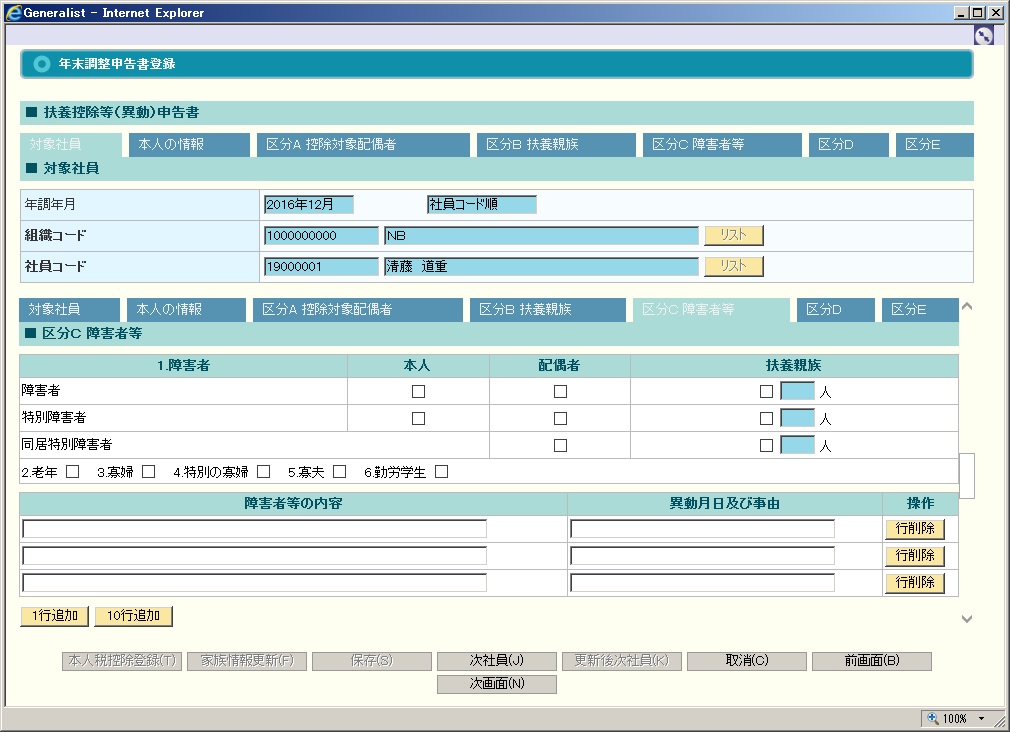Screen dimensions: 1010x732
Task: Click the Internet Explorer logo in title bar
Action: 13,13
